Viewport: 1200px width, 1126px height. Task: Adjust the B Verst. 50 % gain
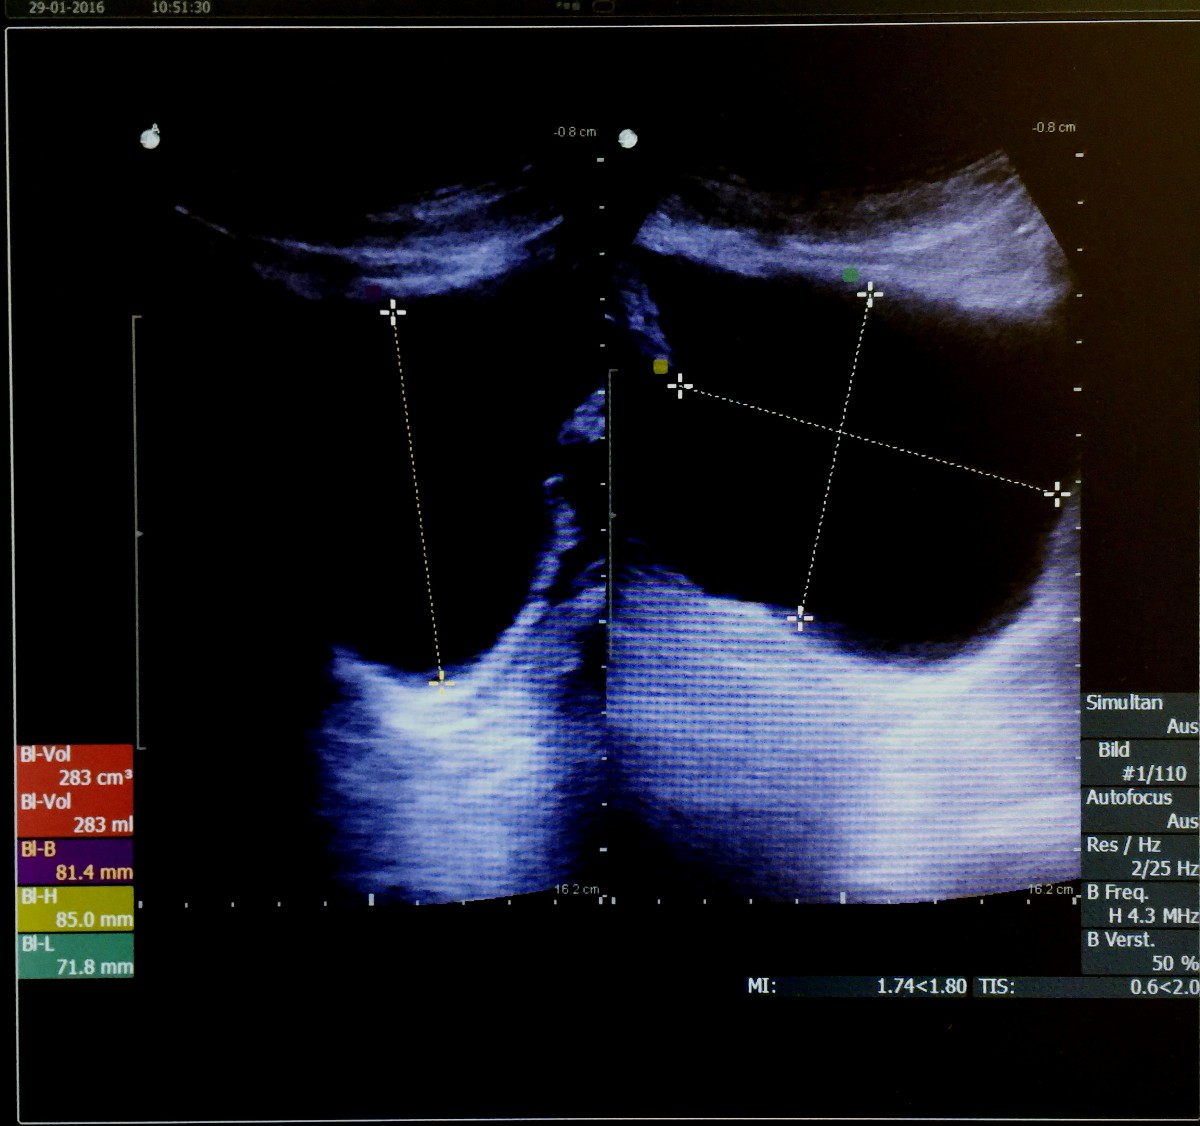pyautogui.click(x=1140, y=951)
